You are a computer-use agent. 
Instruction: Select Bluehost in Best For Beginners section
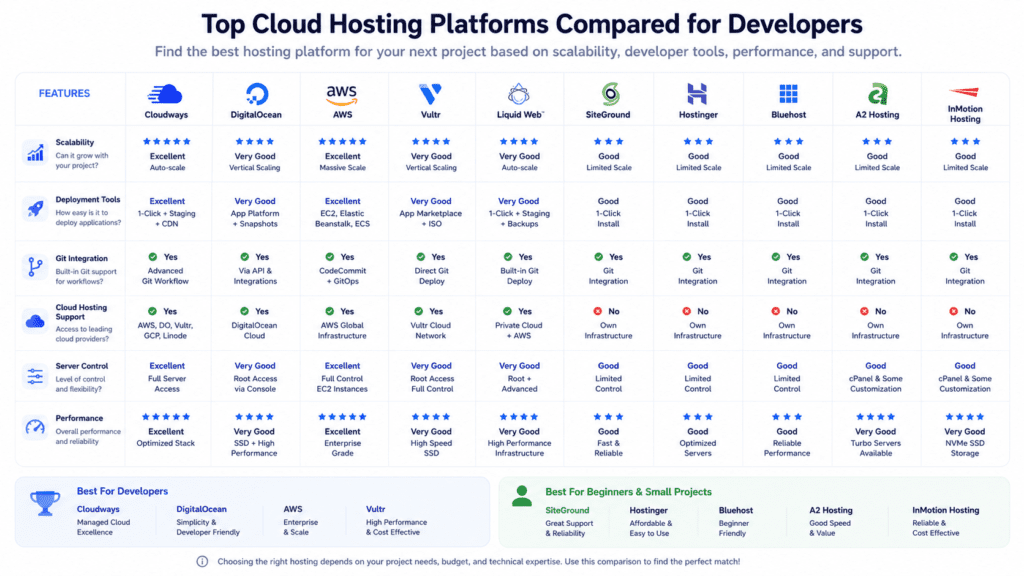pos(736,511)
